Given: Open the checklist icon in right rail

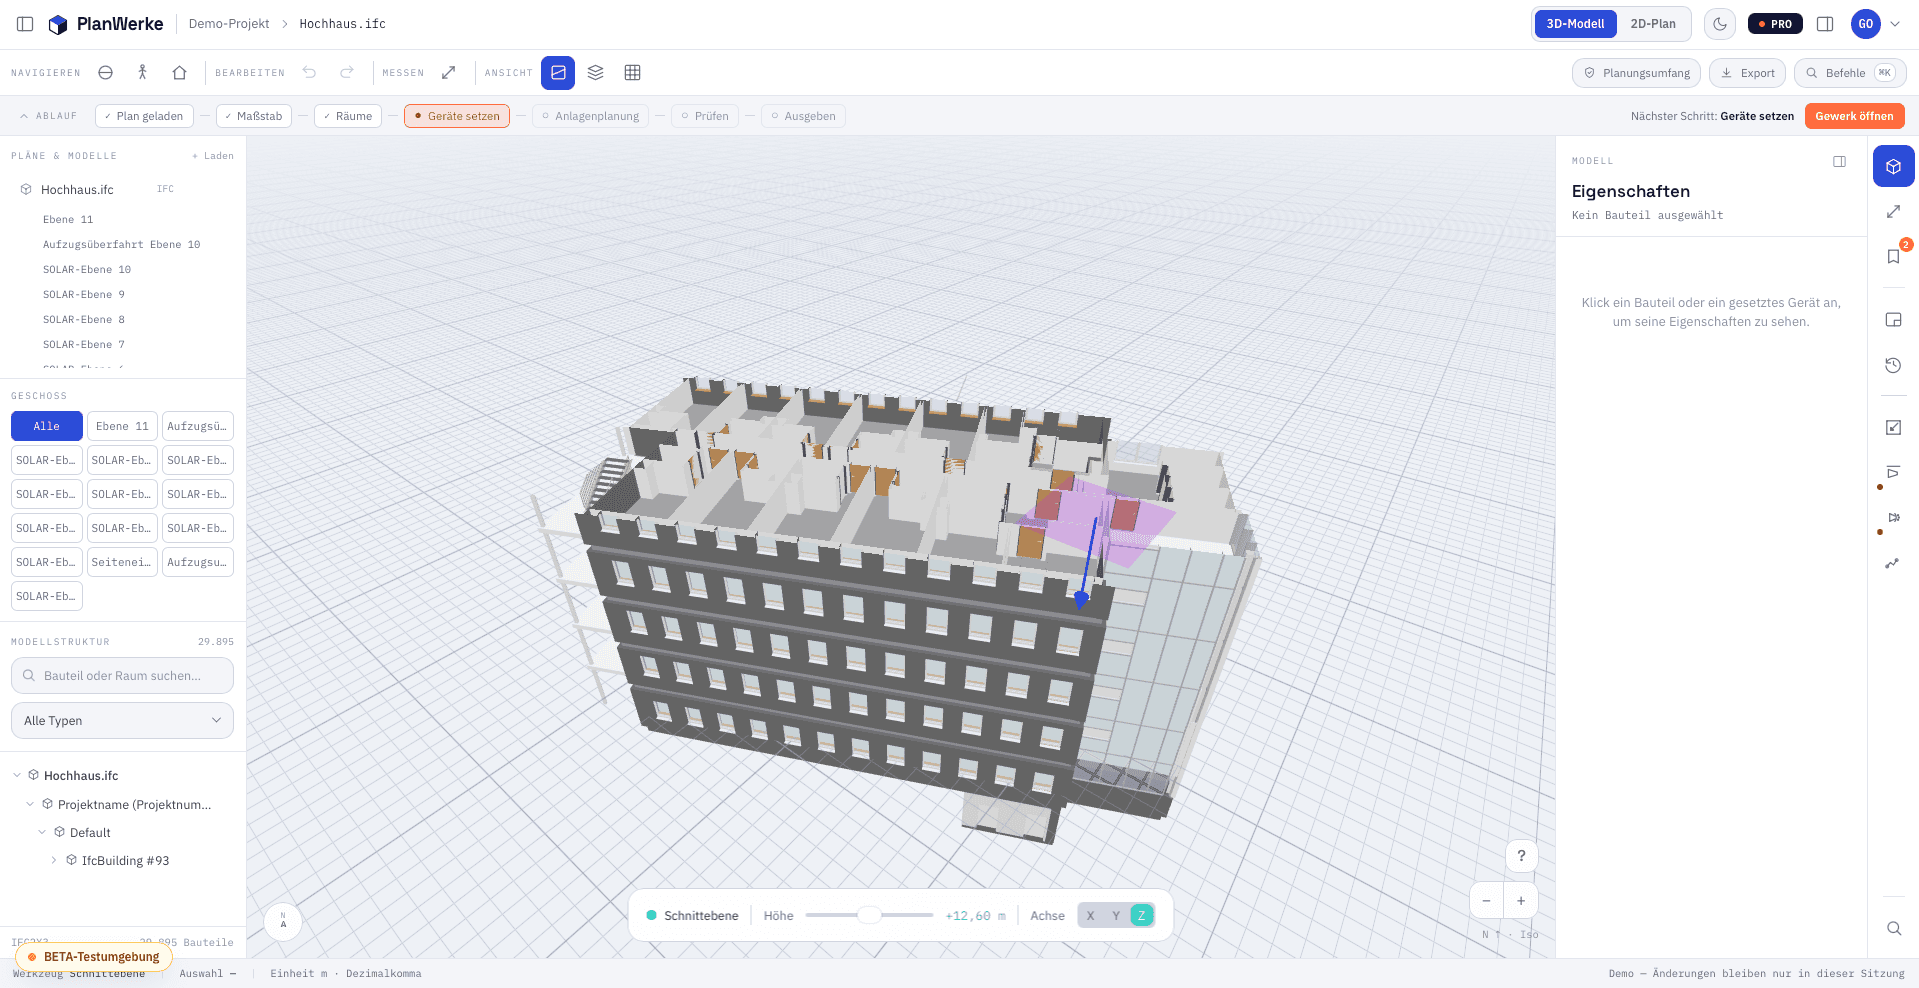Looking at the screenshot, I should (1894, 428).
